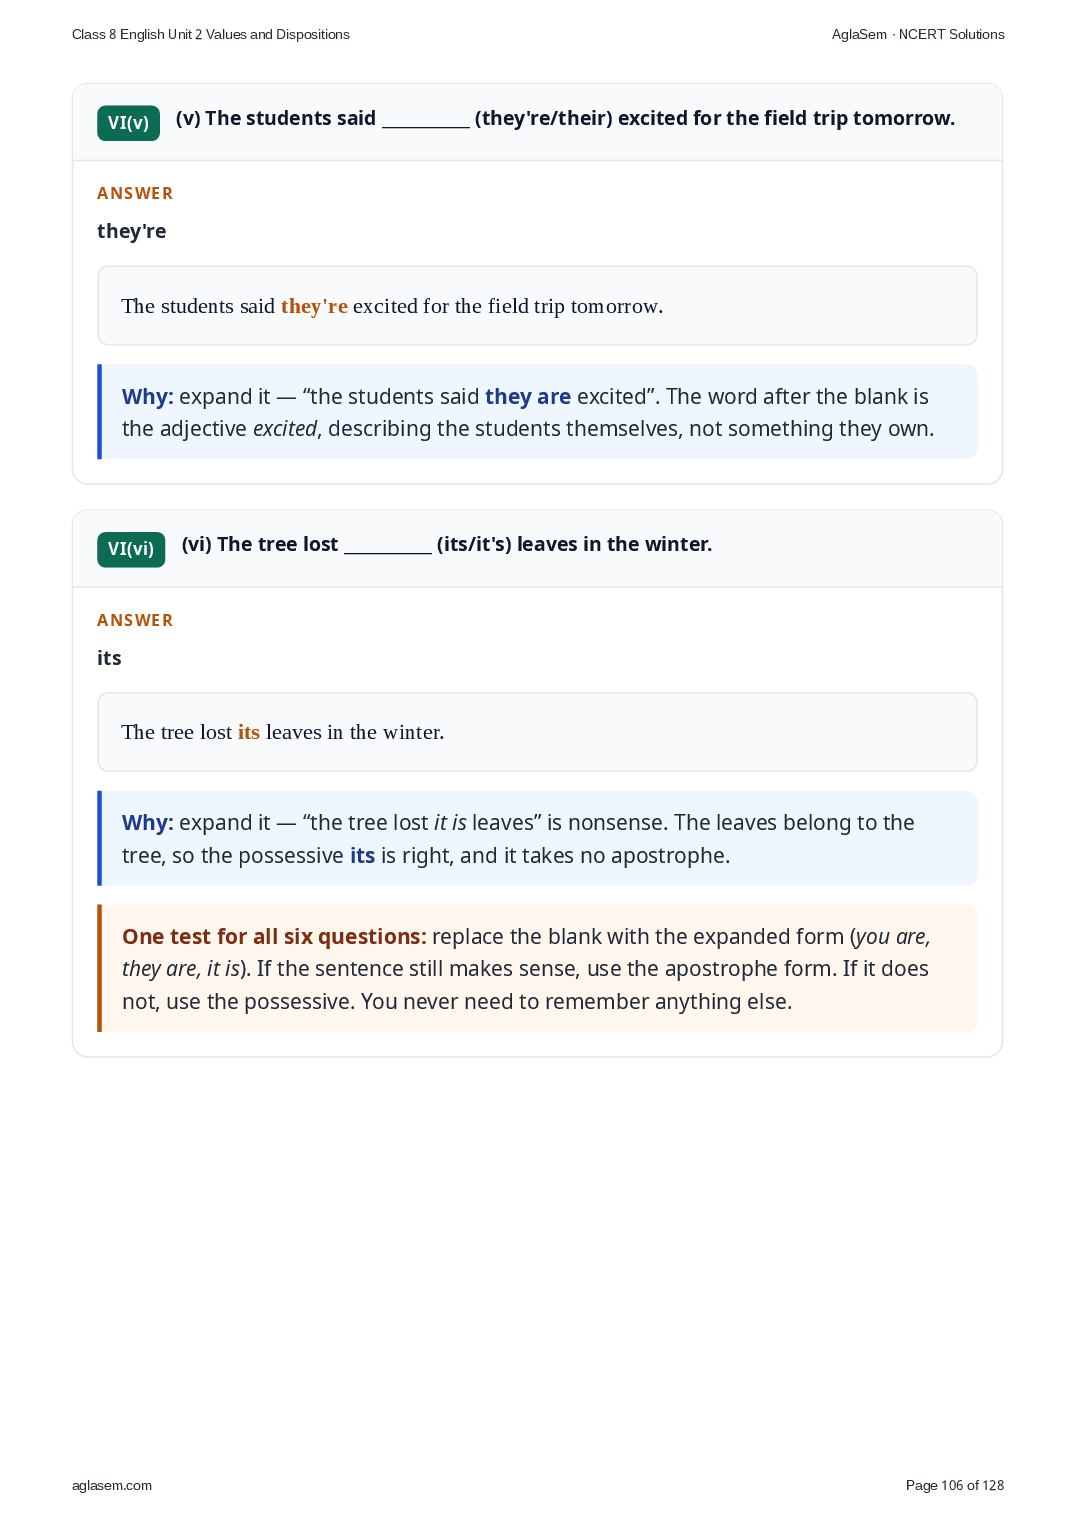Click the bold answer word "its"

pos(109,658)
